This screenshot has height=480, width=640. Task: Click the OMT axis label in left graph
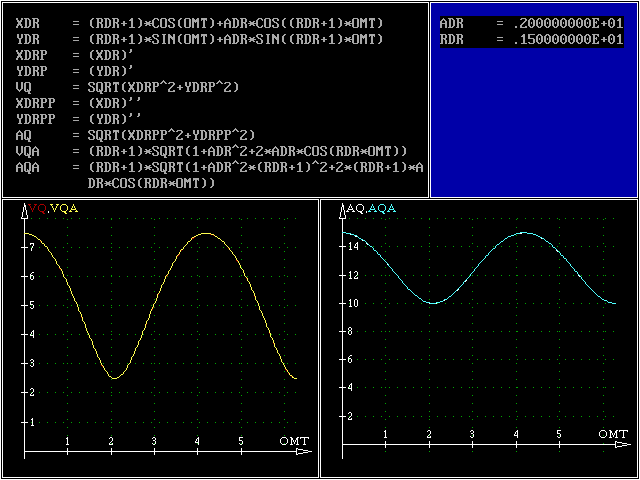click(293, 441)
